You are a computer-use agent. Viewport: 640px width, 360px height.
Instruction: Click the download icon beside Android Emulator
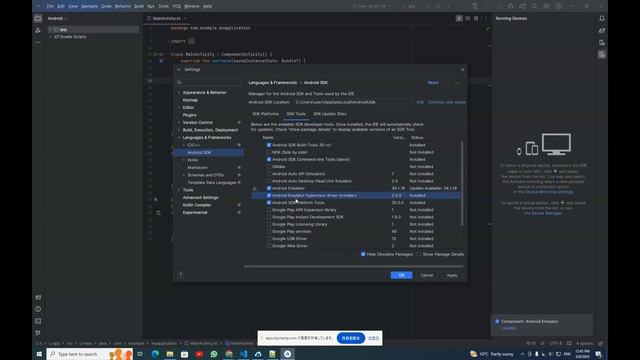tap(255, 188)
